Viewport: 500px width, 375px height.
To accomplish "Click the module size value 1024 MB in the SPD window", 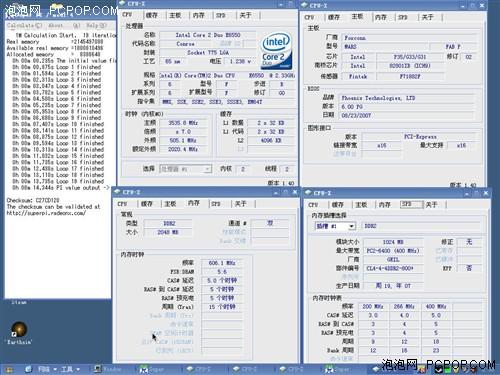I will (393, 242).
